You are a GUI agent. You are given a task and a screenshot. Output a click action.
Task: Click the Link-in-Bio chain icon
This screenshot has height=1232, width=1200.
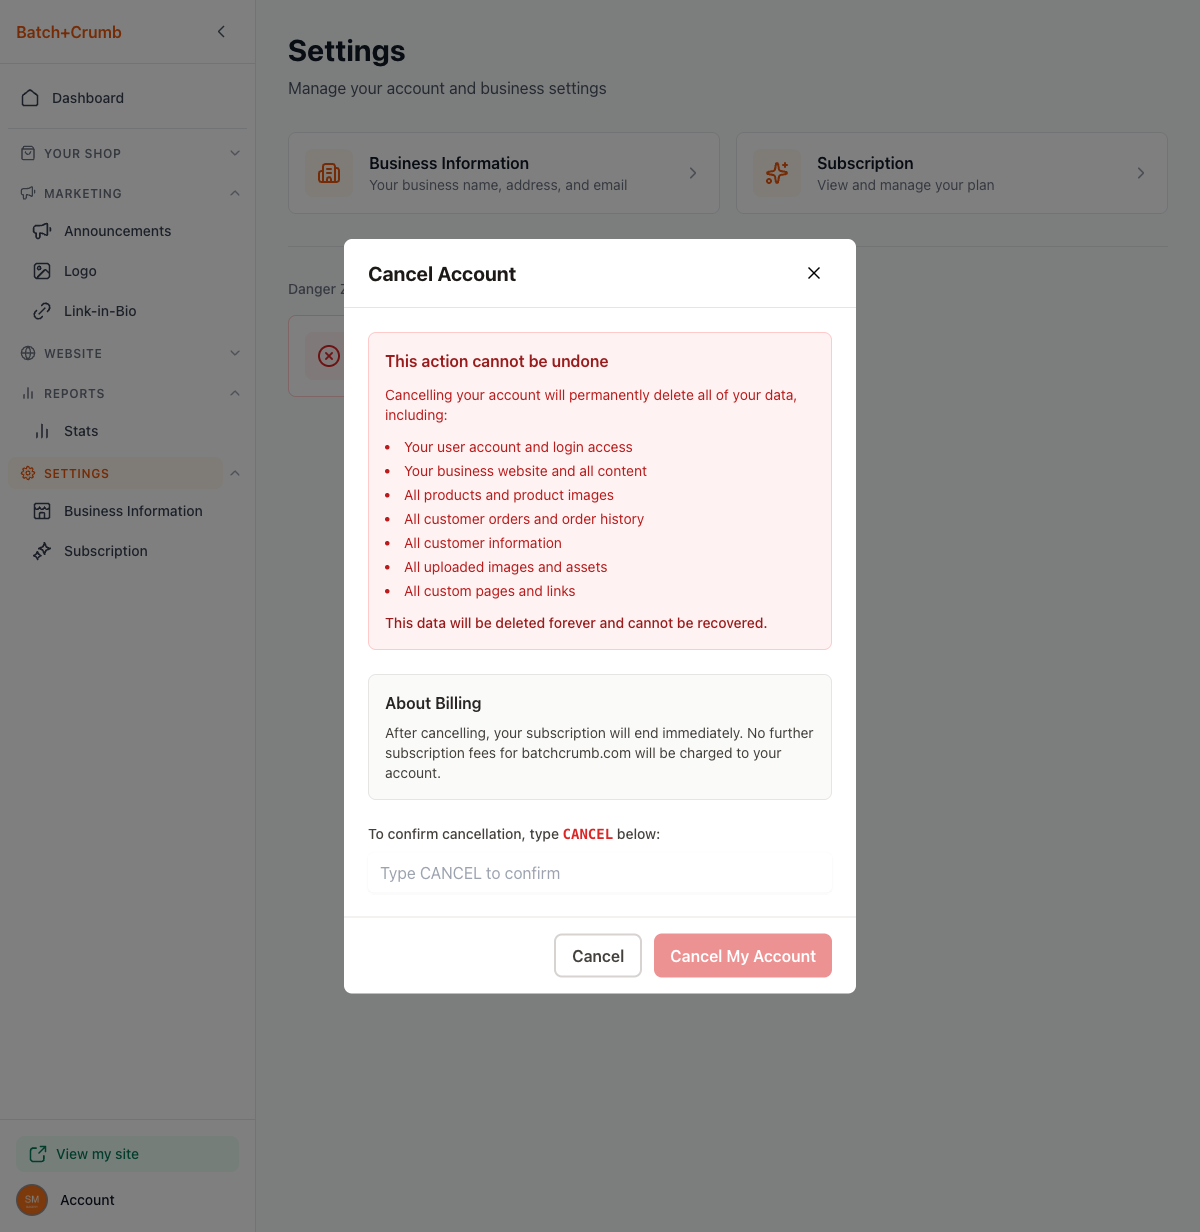coord(42,311)
